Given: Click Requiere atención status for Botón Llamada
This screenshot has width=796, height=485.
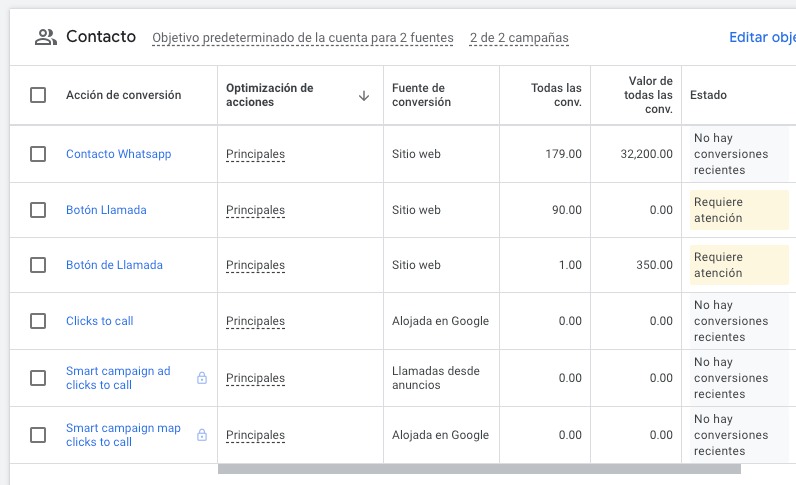Looking at the screenshot, I should click(x=738, y=210).
